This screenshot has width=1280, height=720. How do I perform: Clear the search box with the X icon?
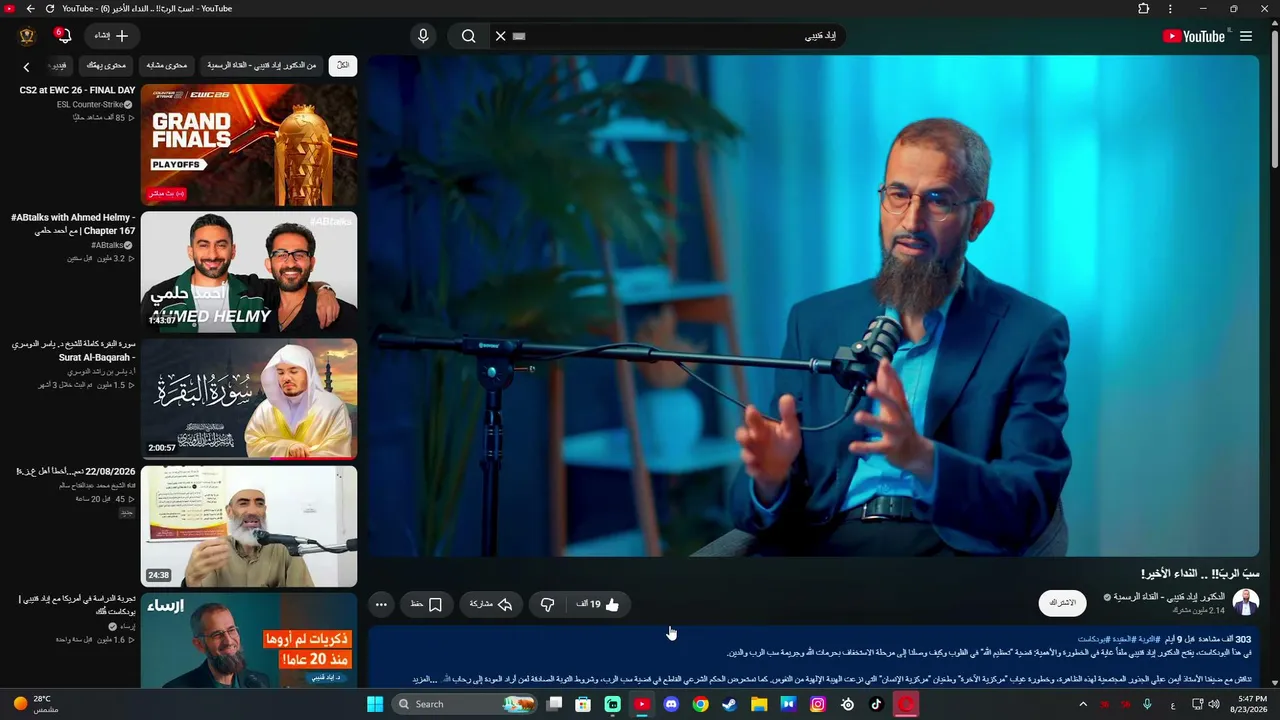(501, 36)
